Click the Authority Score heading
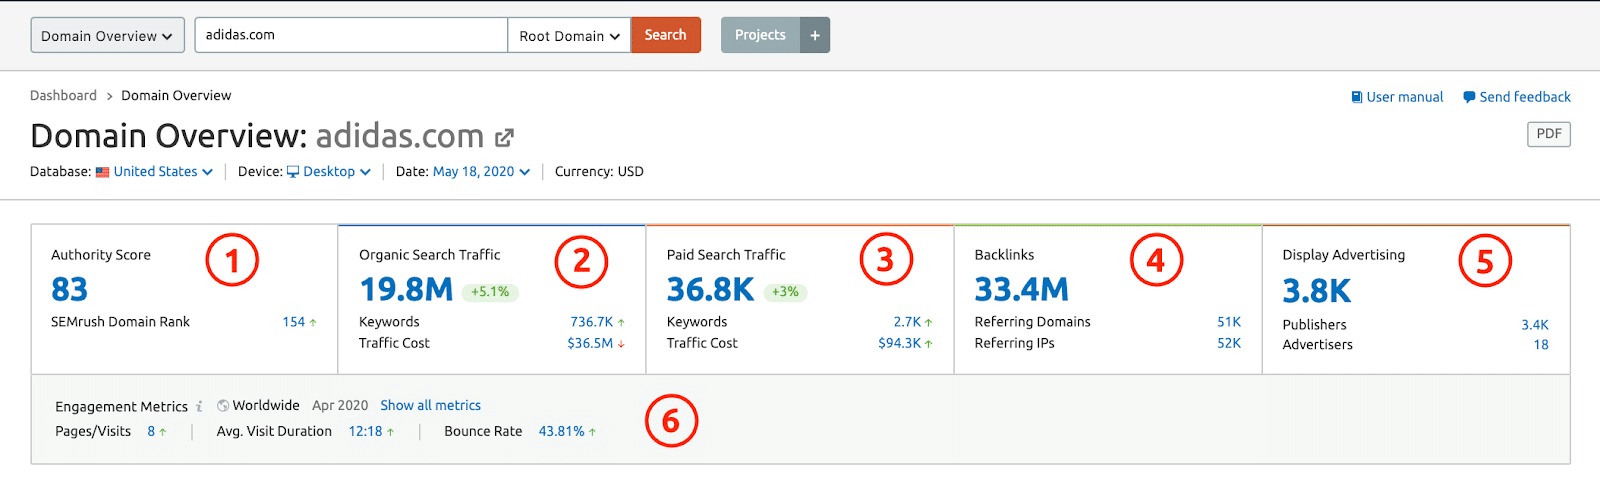Viewport: 1600px width, 483px height. pos(101,255)
